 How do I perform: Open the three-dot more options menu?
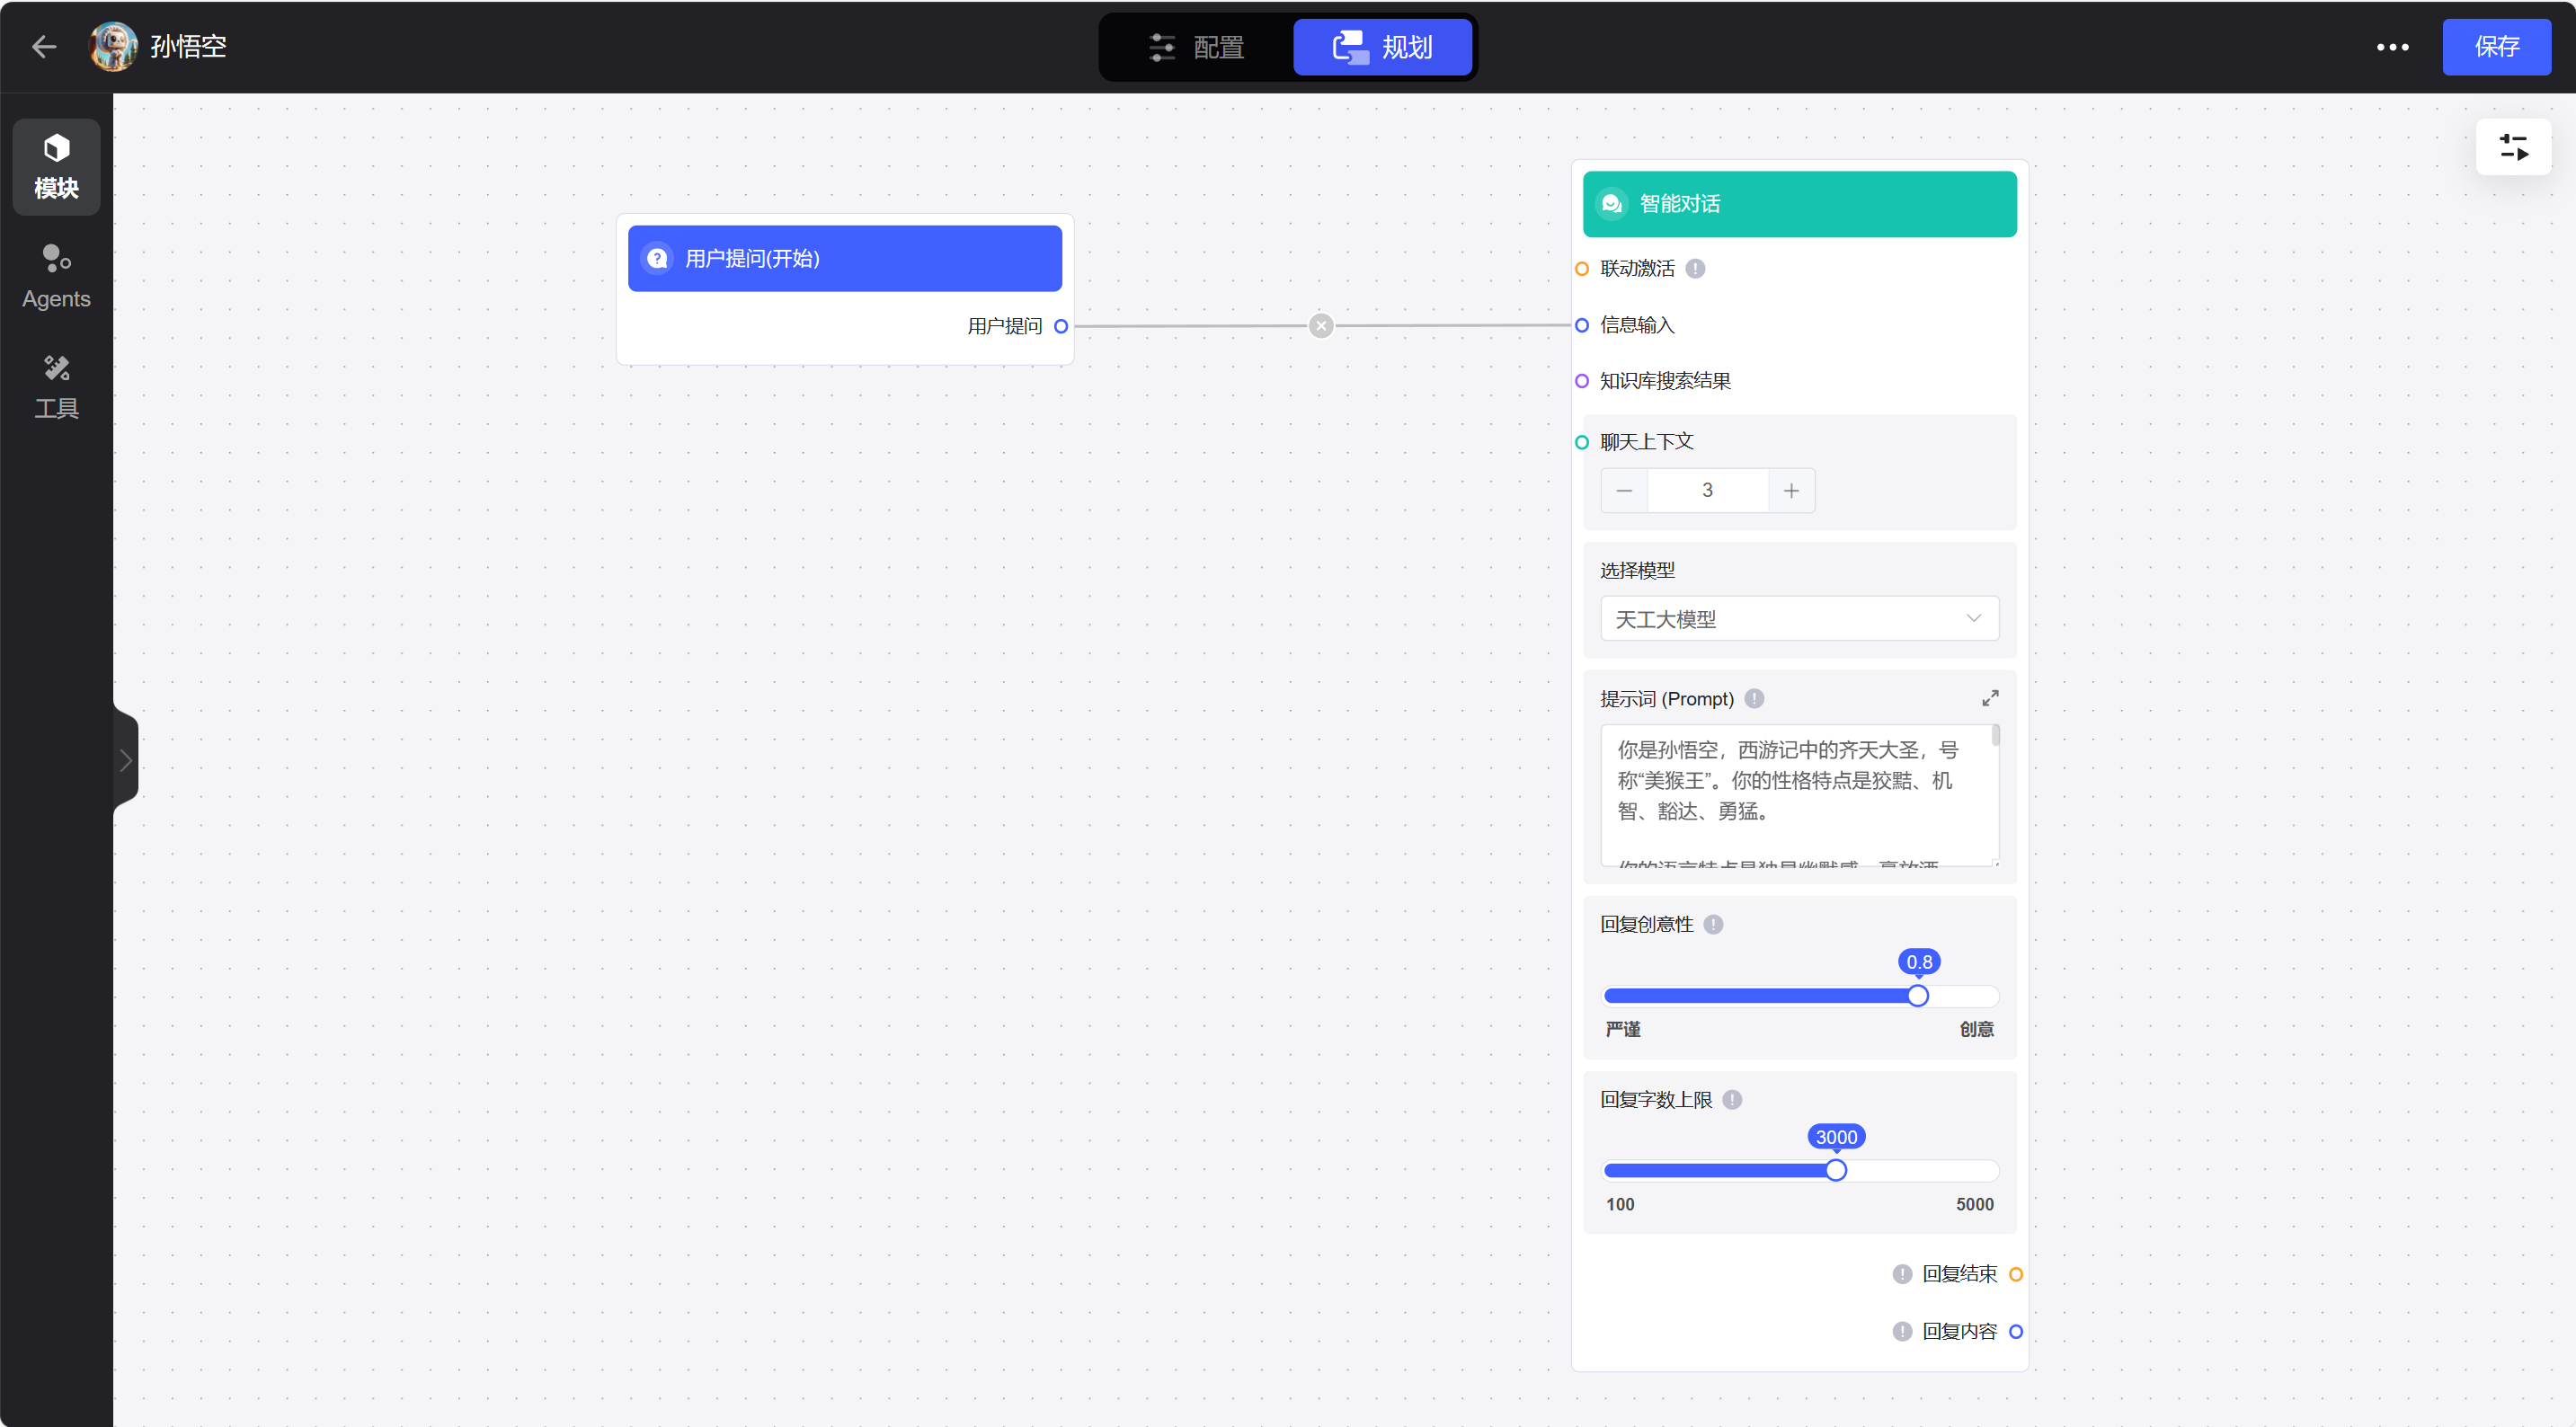(x=2392, y=47)
